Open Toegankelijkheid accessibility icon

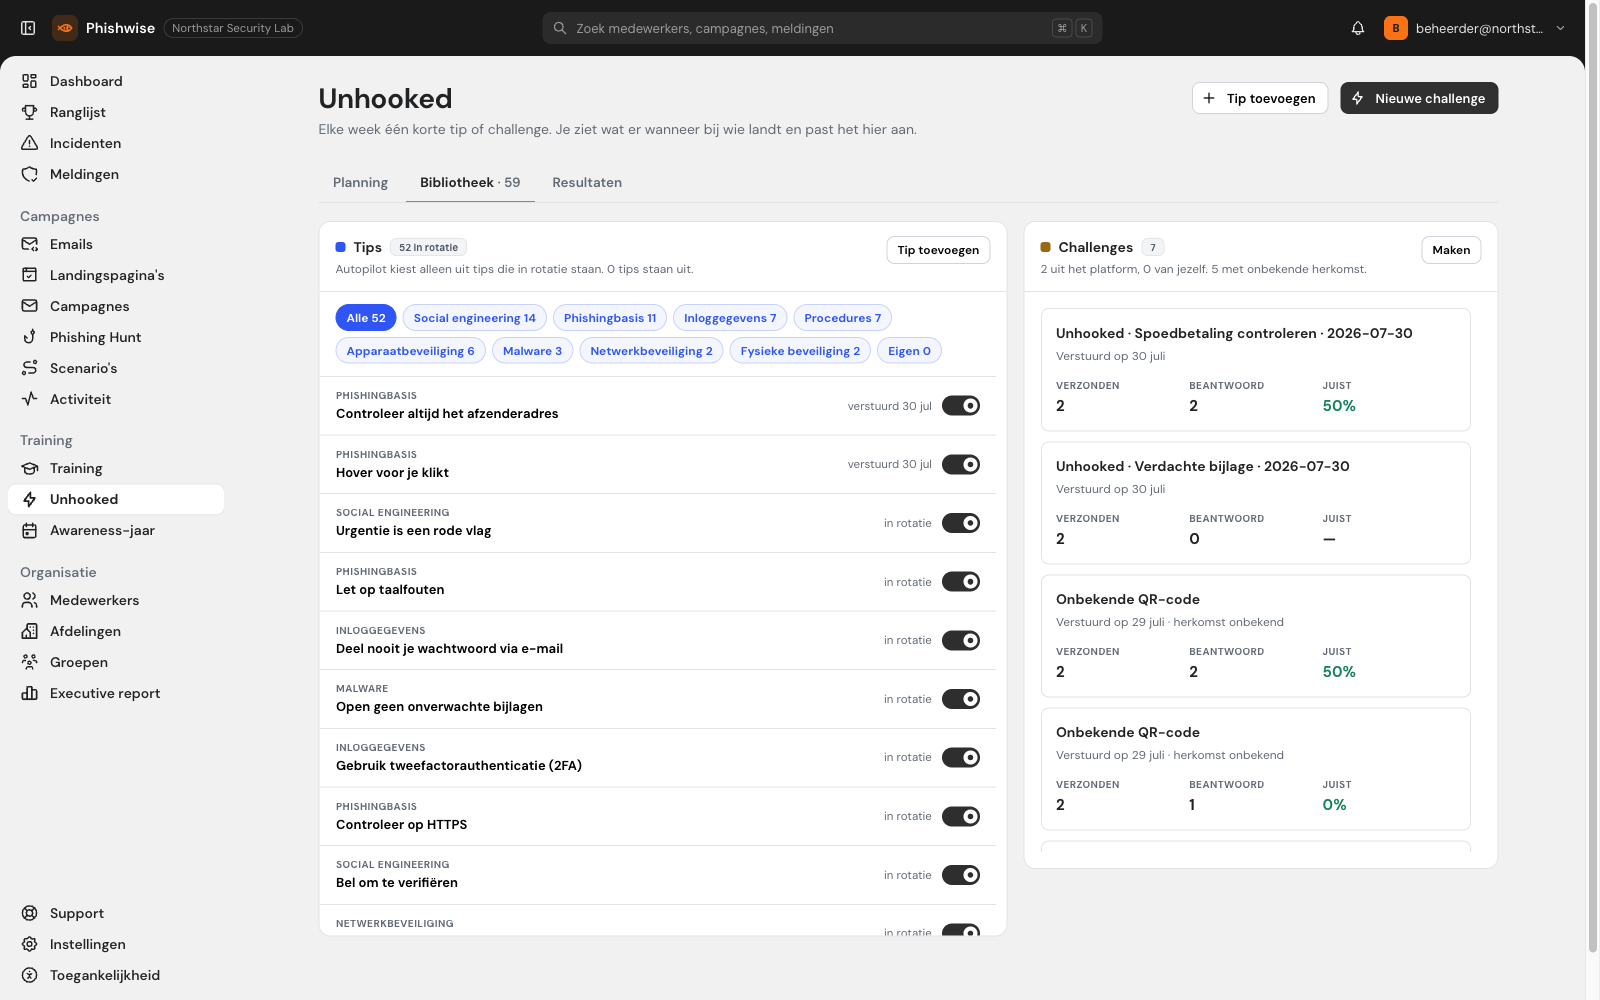click(30, 975)
